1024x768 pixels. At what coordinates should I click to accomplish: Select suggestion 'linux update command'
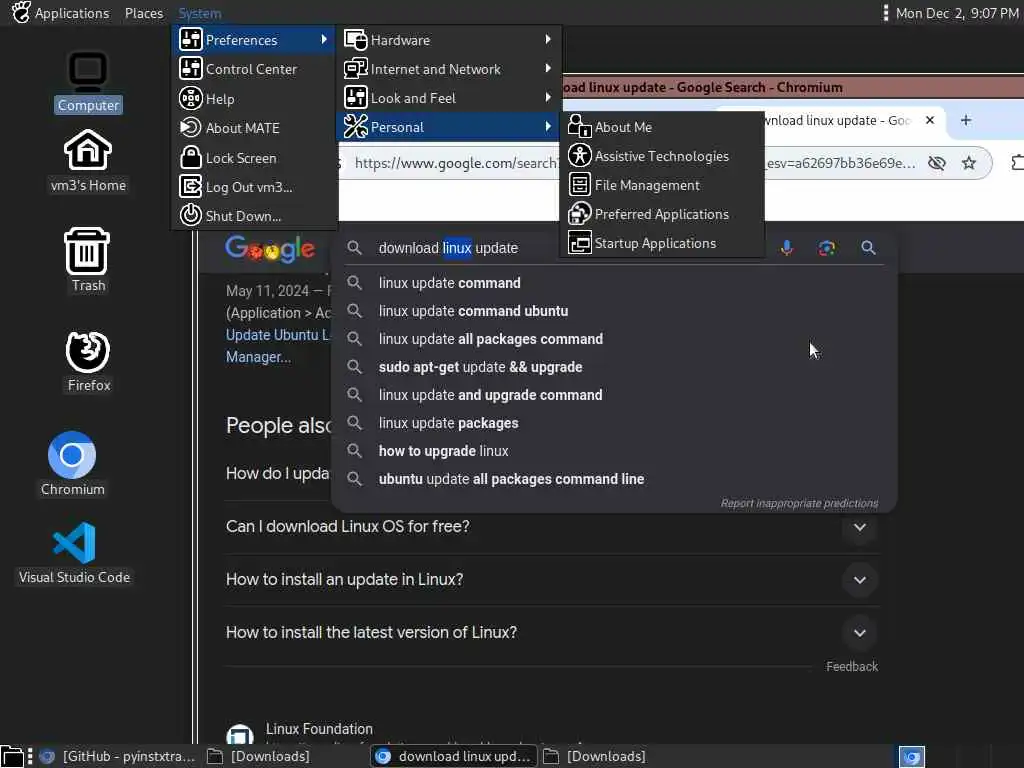[x=614, y=283]
